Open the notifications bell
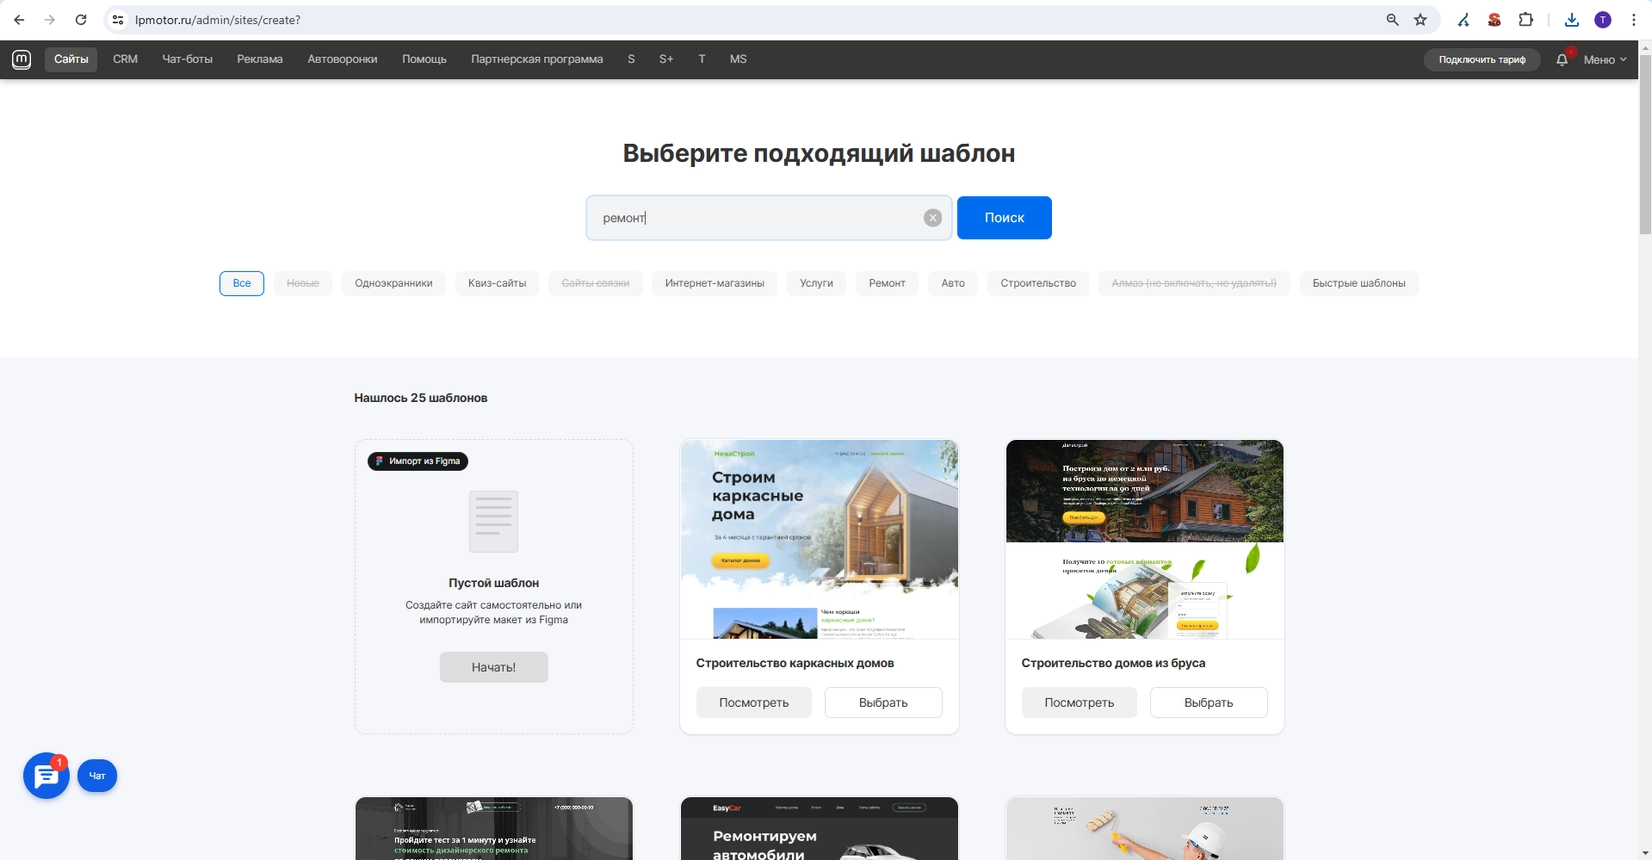 [x=1561, y=60]
